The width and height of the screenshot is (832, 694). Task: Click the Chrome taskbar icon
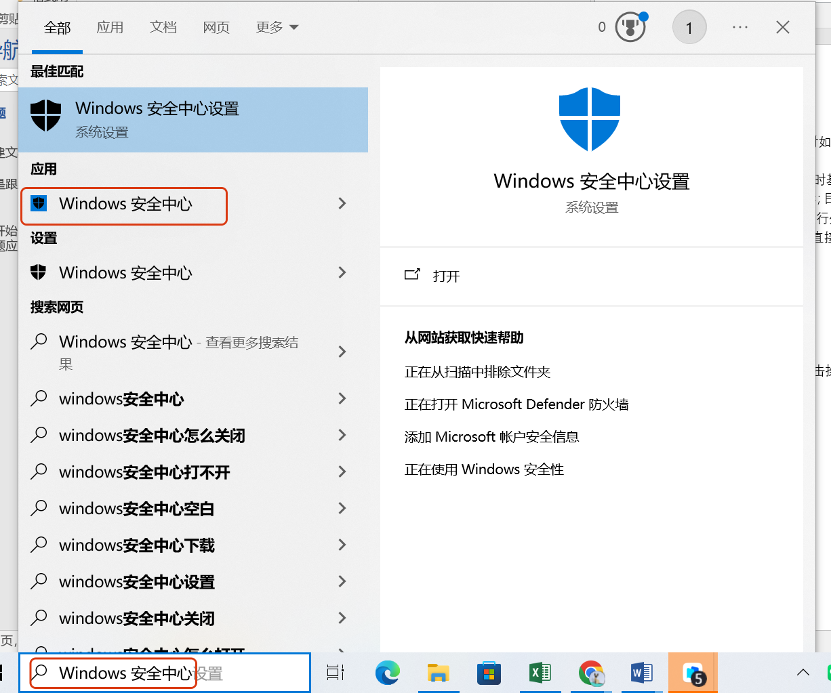pos(591,673)
